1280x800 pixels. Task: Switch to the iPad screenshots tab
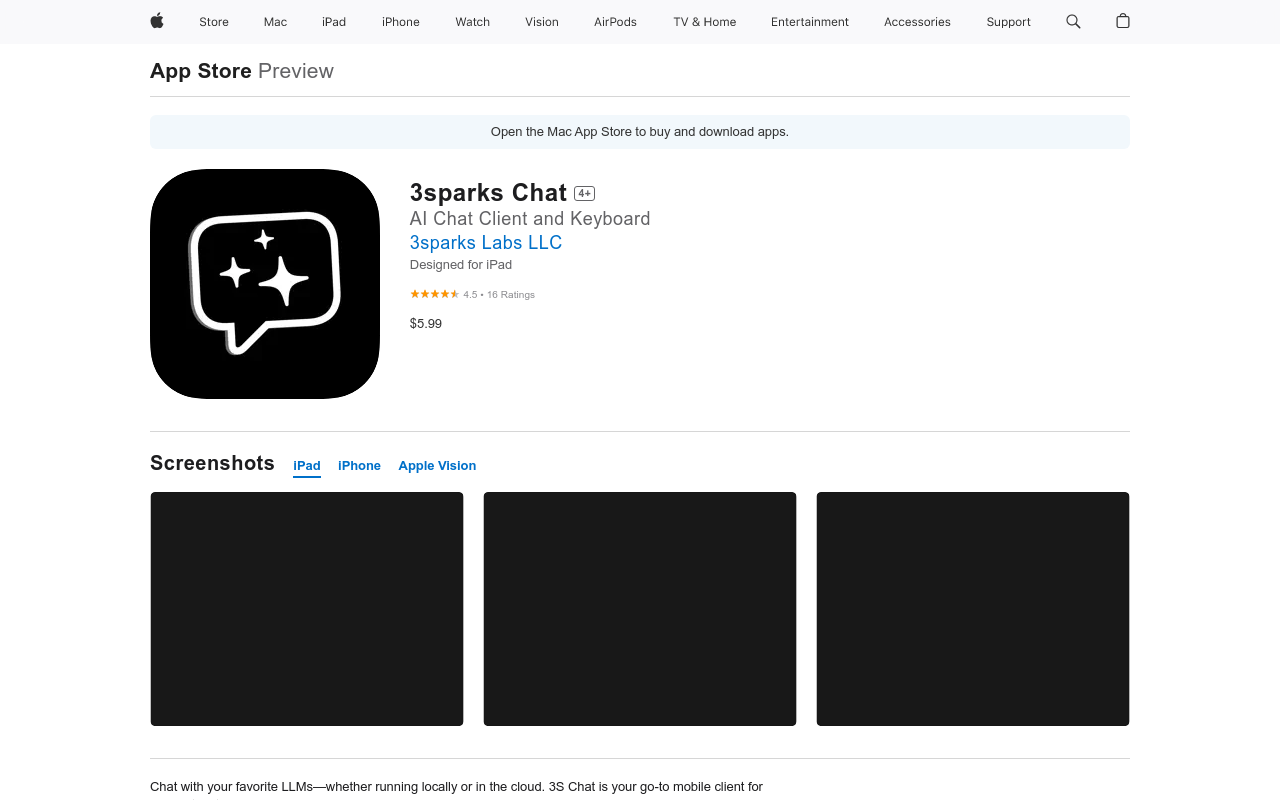tap(307, 466)
